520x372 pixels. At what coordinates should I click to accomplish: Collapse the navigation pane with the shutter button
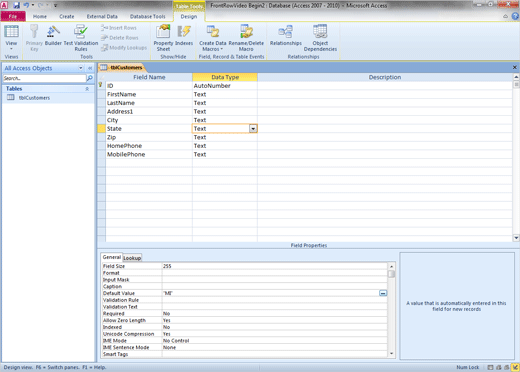click(90, 68)
